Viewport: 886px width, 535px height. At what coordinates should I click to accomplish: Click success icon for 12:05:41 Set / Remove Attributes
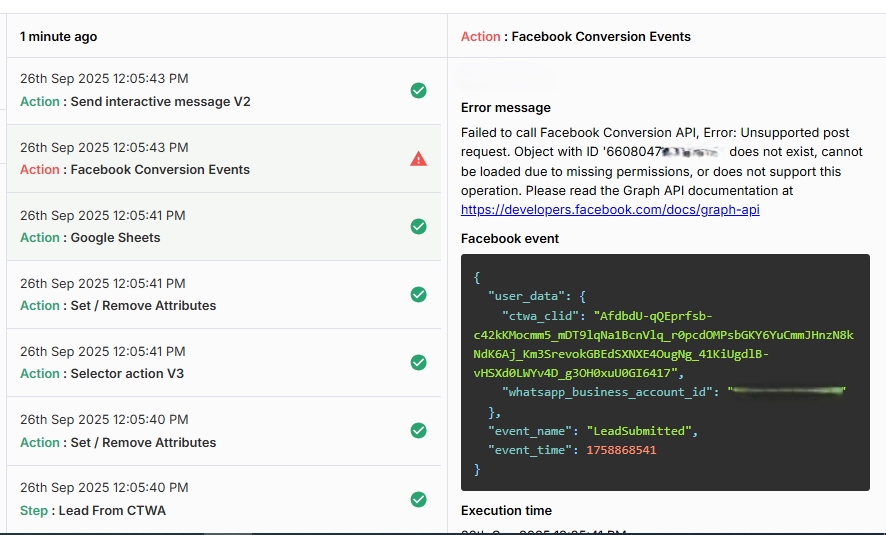[419, 294]
